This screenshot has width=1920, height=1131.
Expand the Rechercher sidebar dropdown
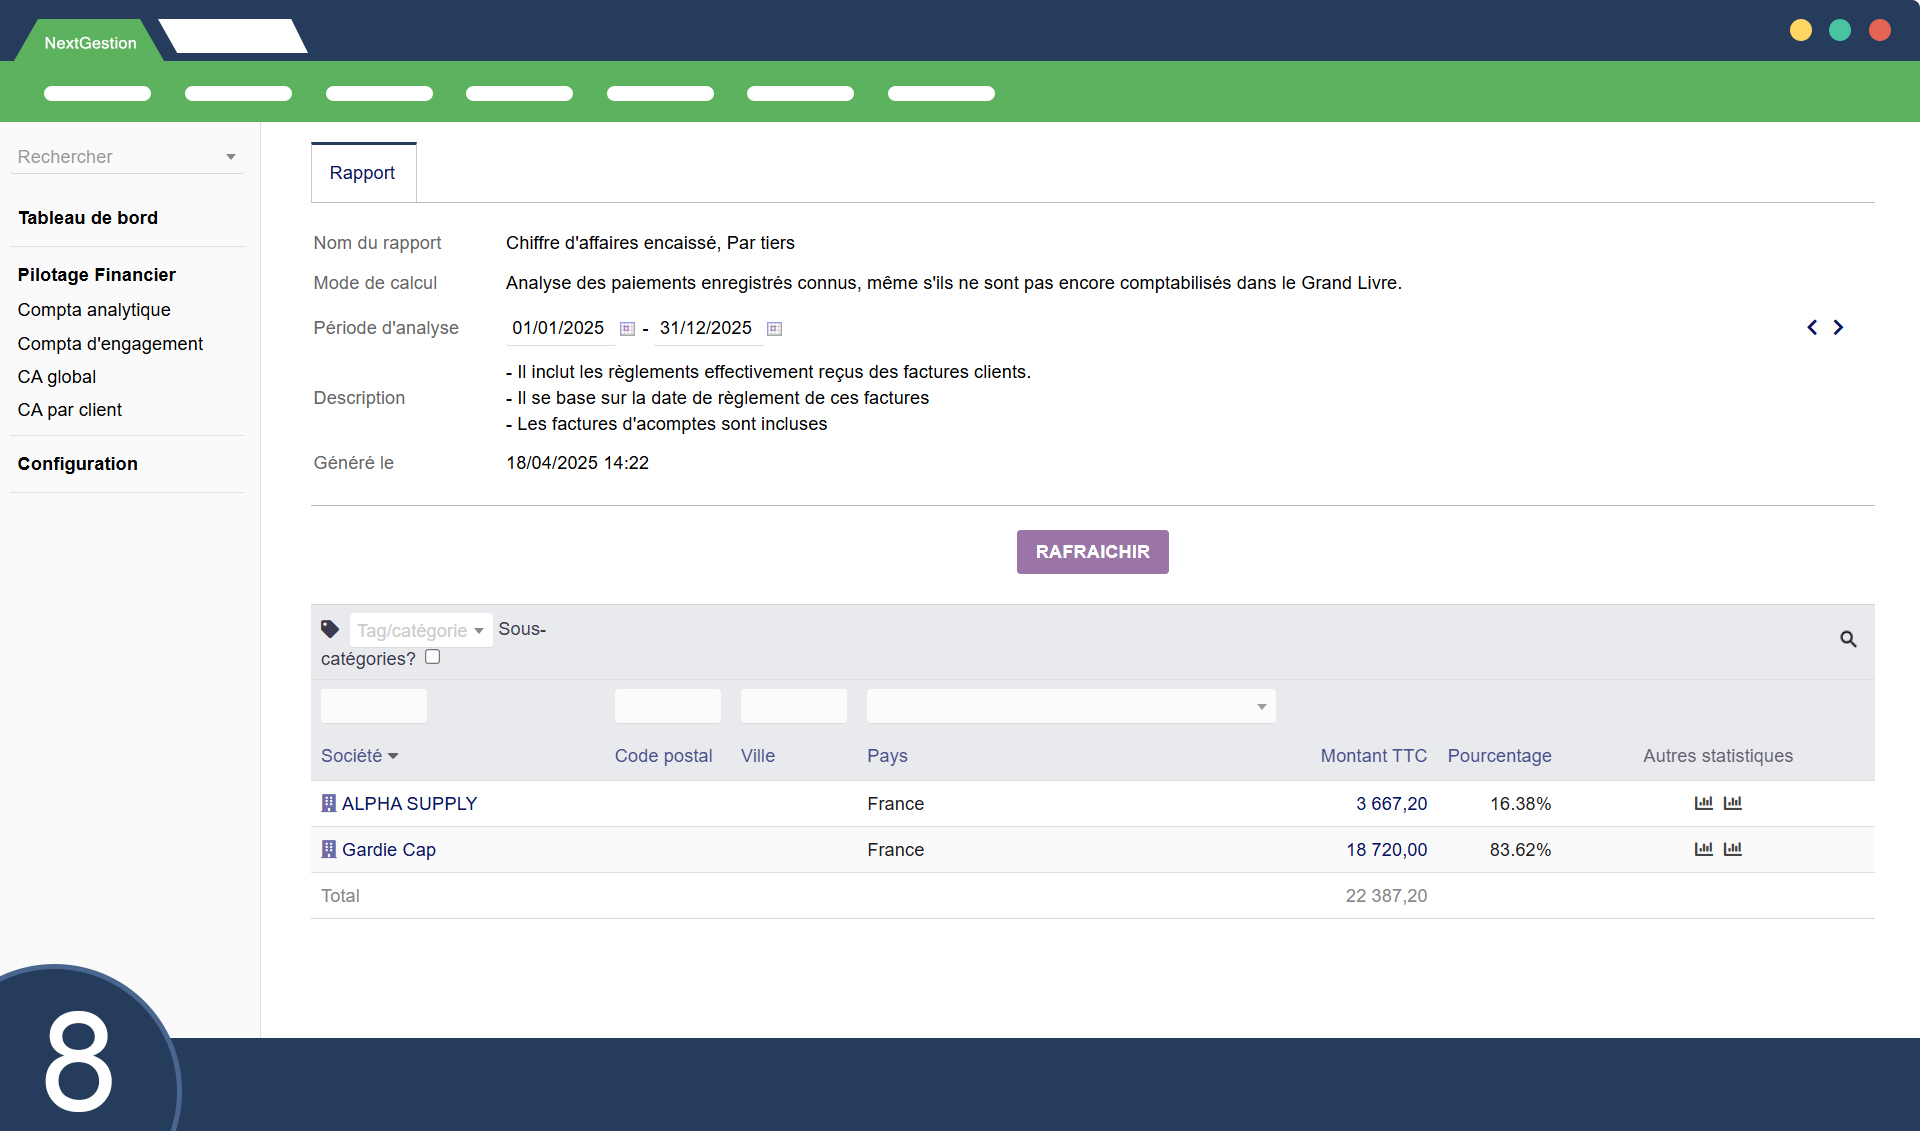pos(230,157)
